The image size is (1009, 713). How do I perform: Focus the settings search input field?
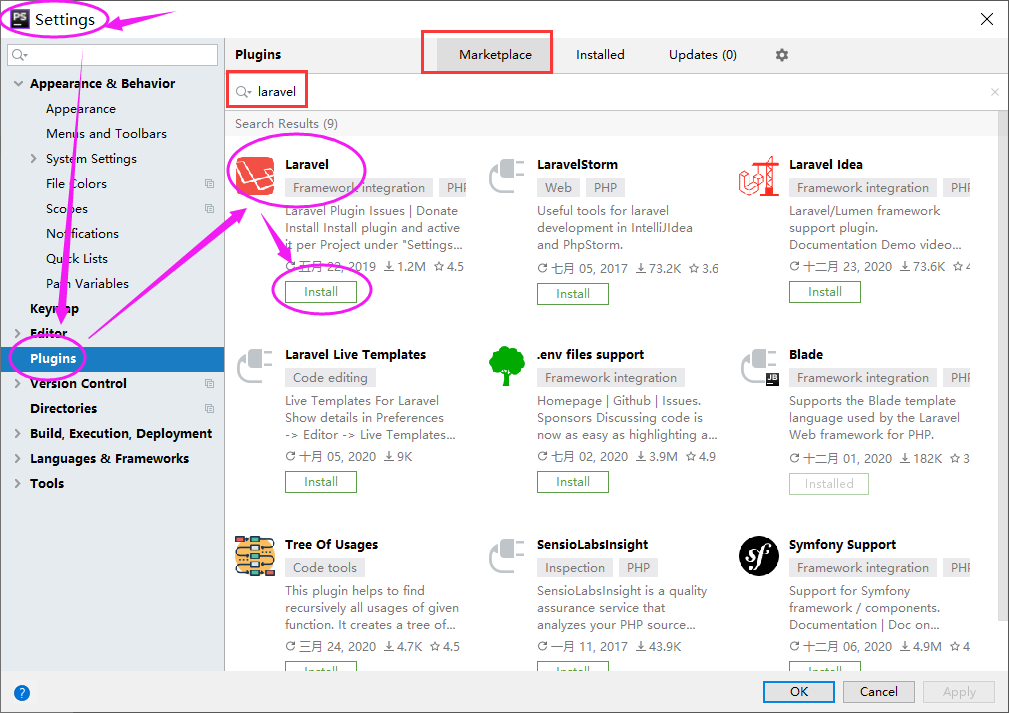tap(113, 55)
